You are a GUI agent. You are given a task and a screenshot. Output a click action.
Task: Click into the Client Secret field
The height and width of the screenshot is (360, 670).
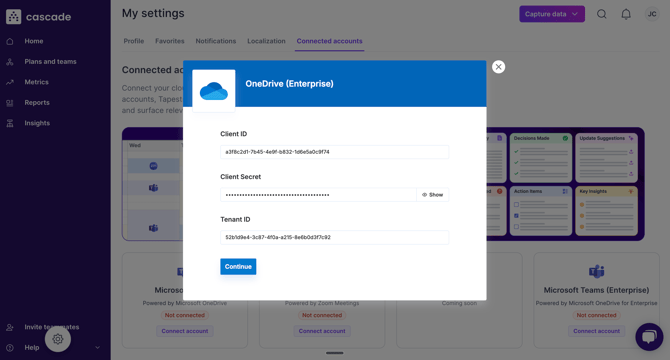click(318, 195)
